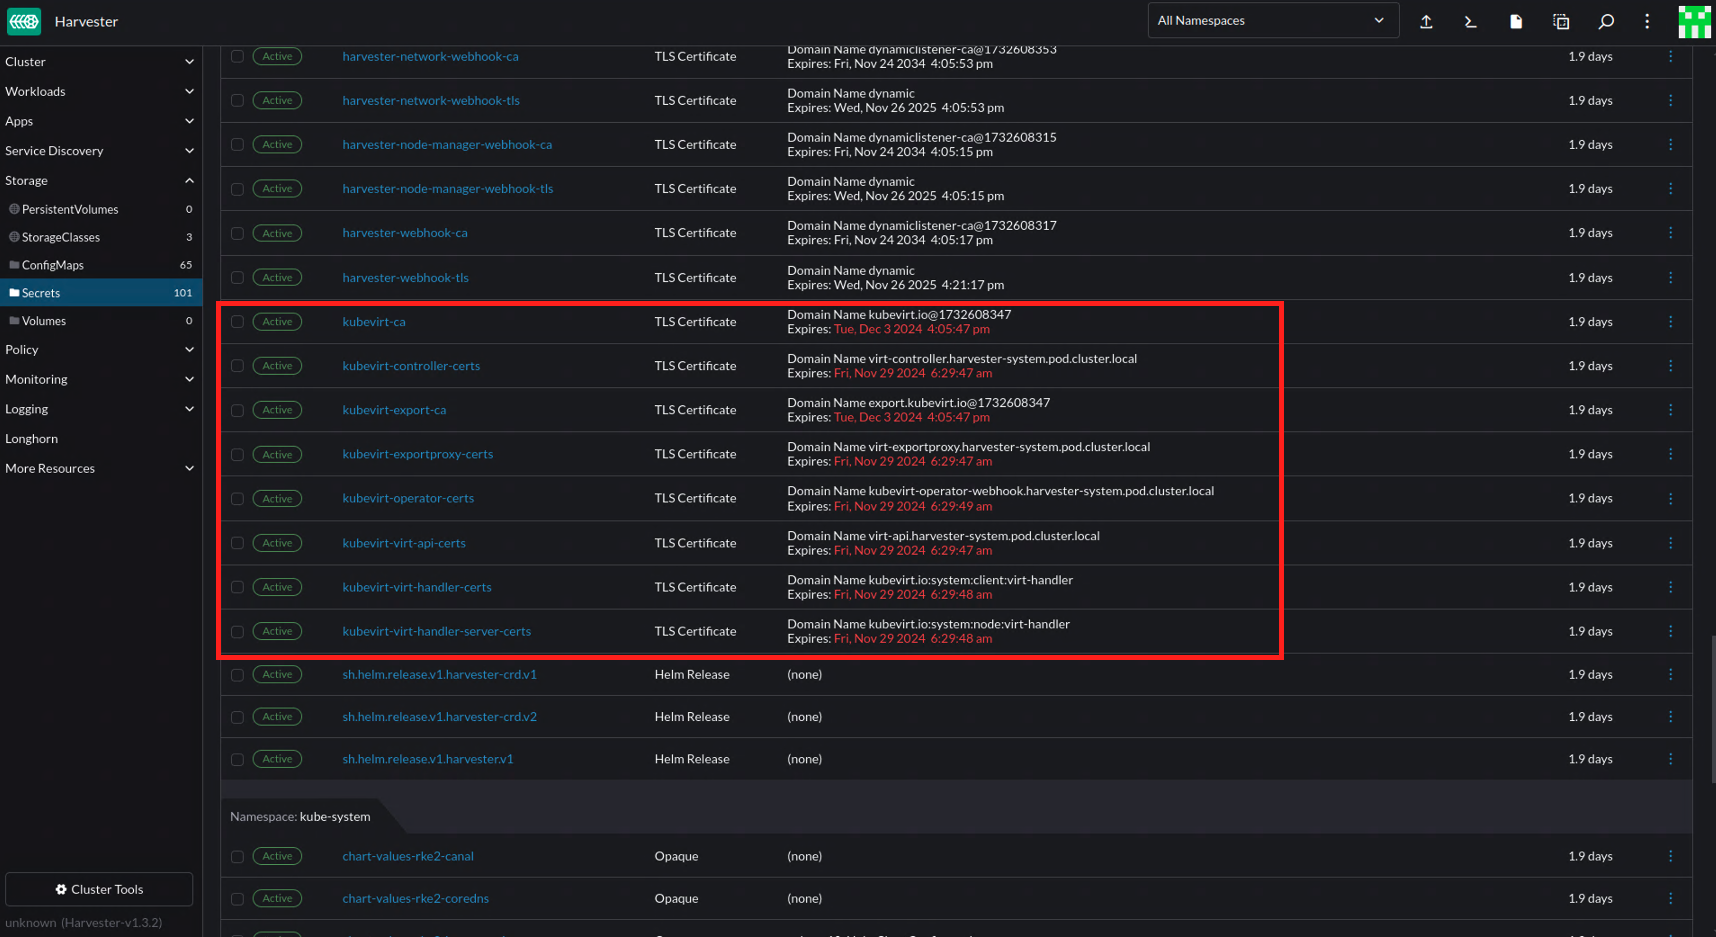Tick the kubevirt-operator-certs row checkbox

pos(237,498)
